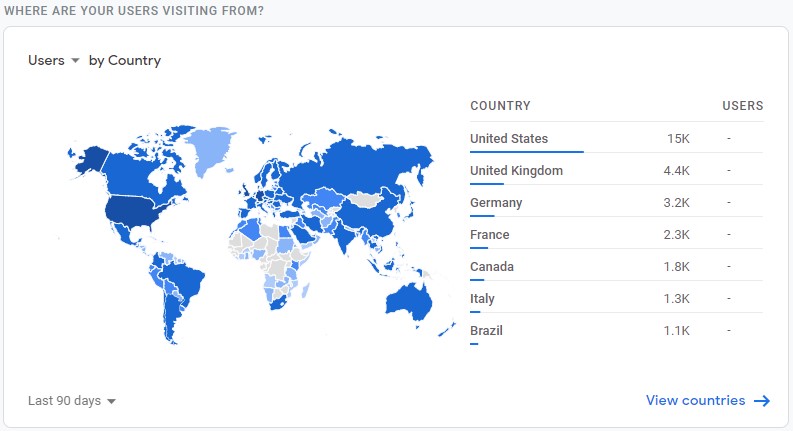Viewport: 793px width, 431px height.
Task: Open the Users metric dropdown
Action: (54, 60)
